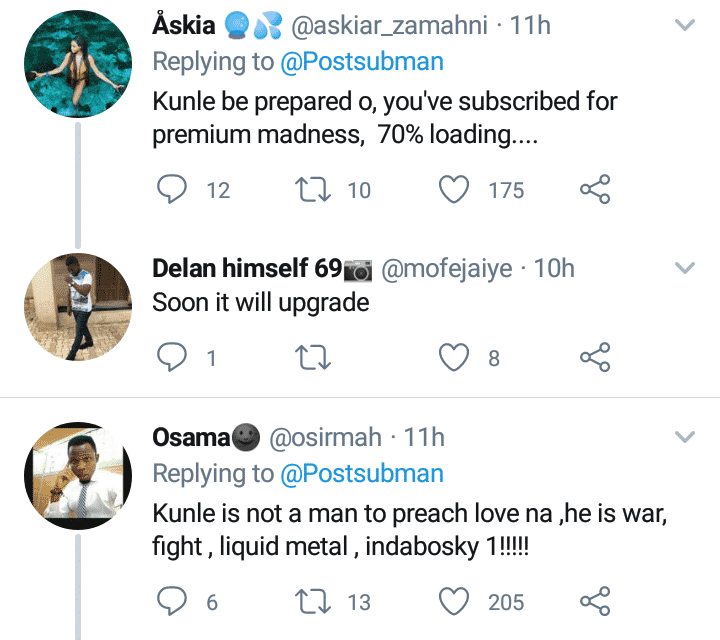
Task: Expand dropdown arrow on Delan's tweet
Action: pos(685,268)
